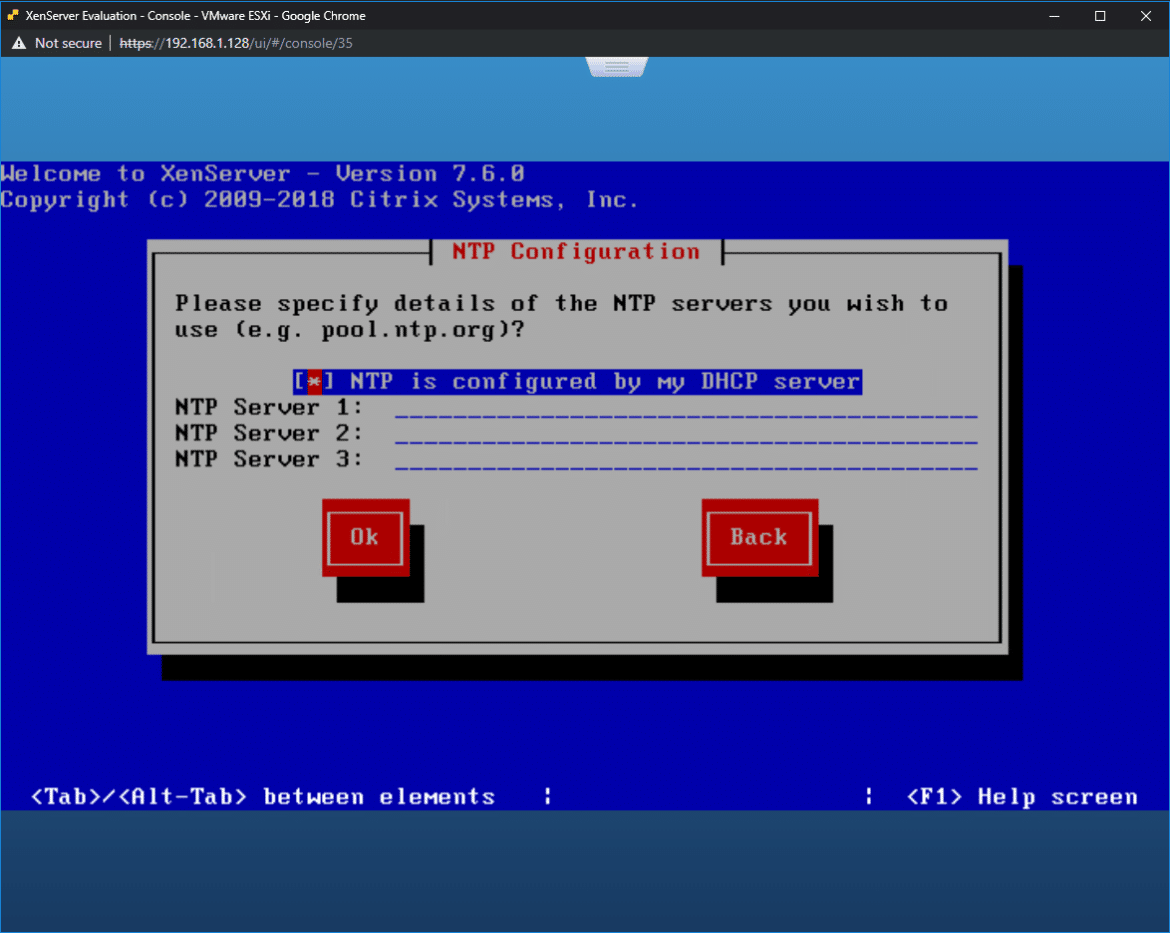
Task: Click the 'NTP Server 1:' label
Action: [269, 408]
